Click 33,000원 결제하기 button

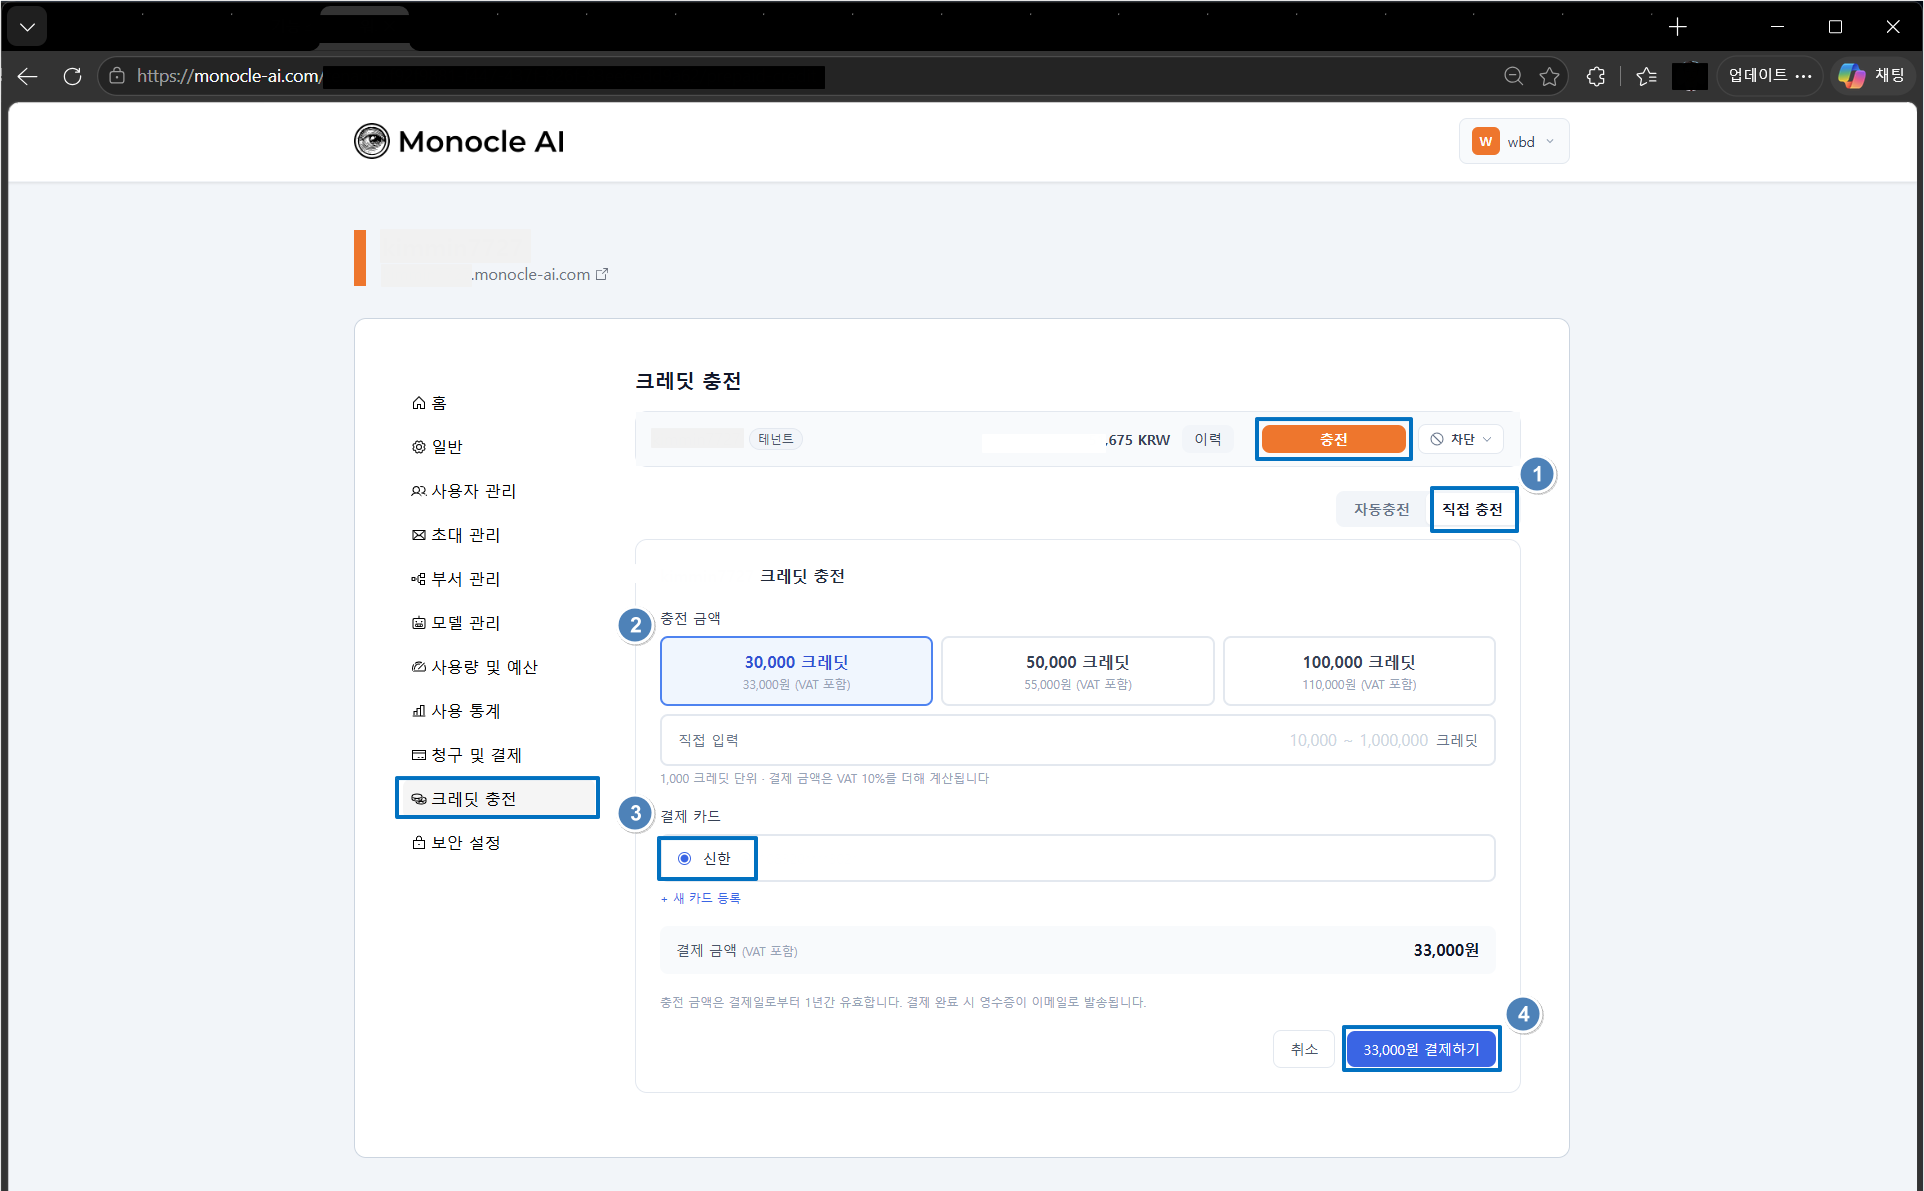[x=1420, y=1049]
